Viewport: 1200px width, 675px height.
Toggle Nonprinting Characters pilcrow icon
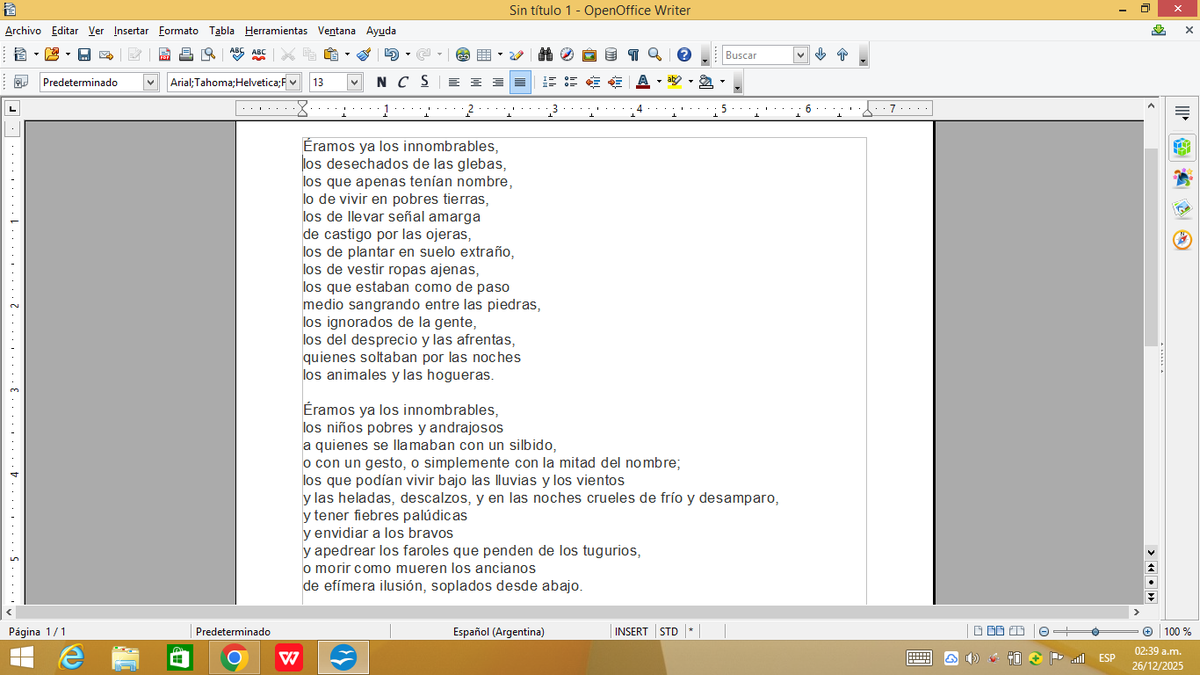click(633, 55)
